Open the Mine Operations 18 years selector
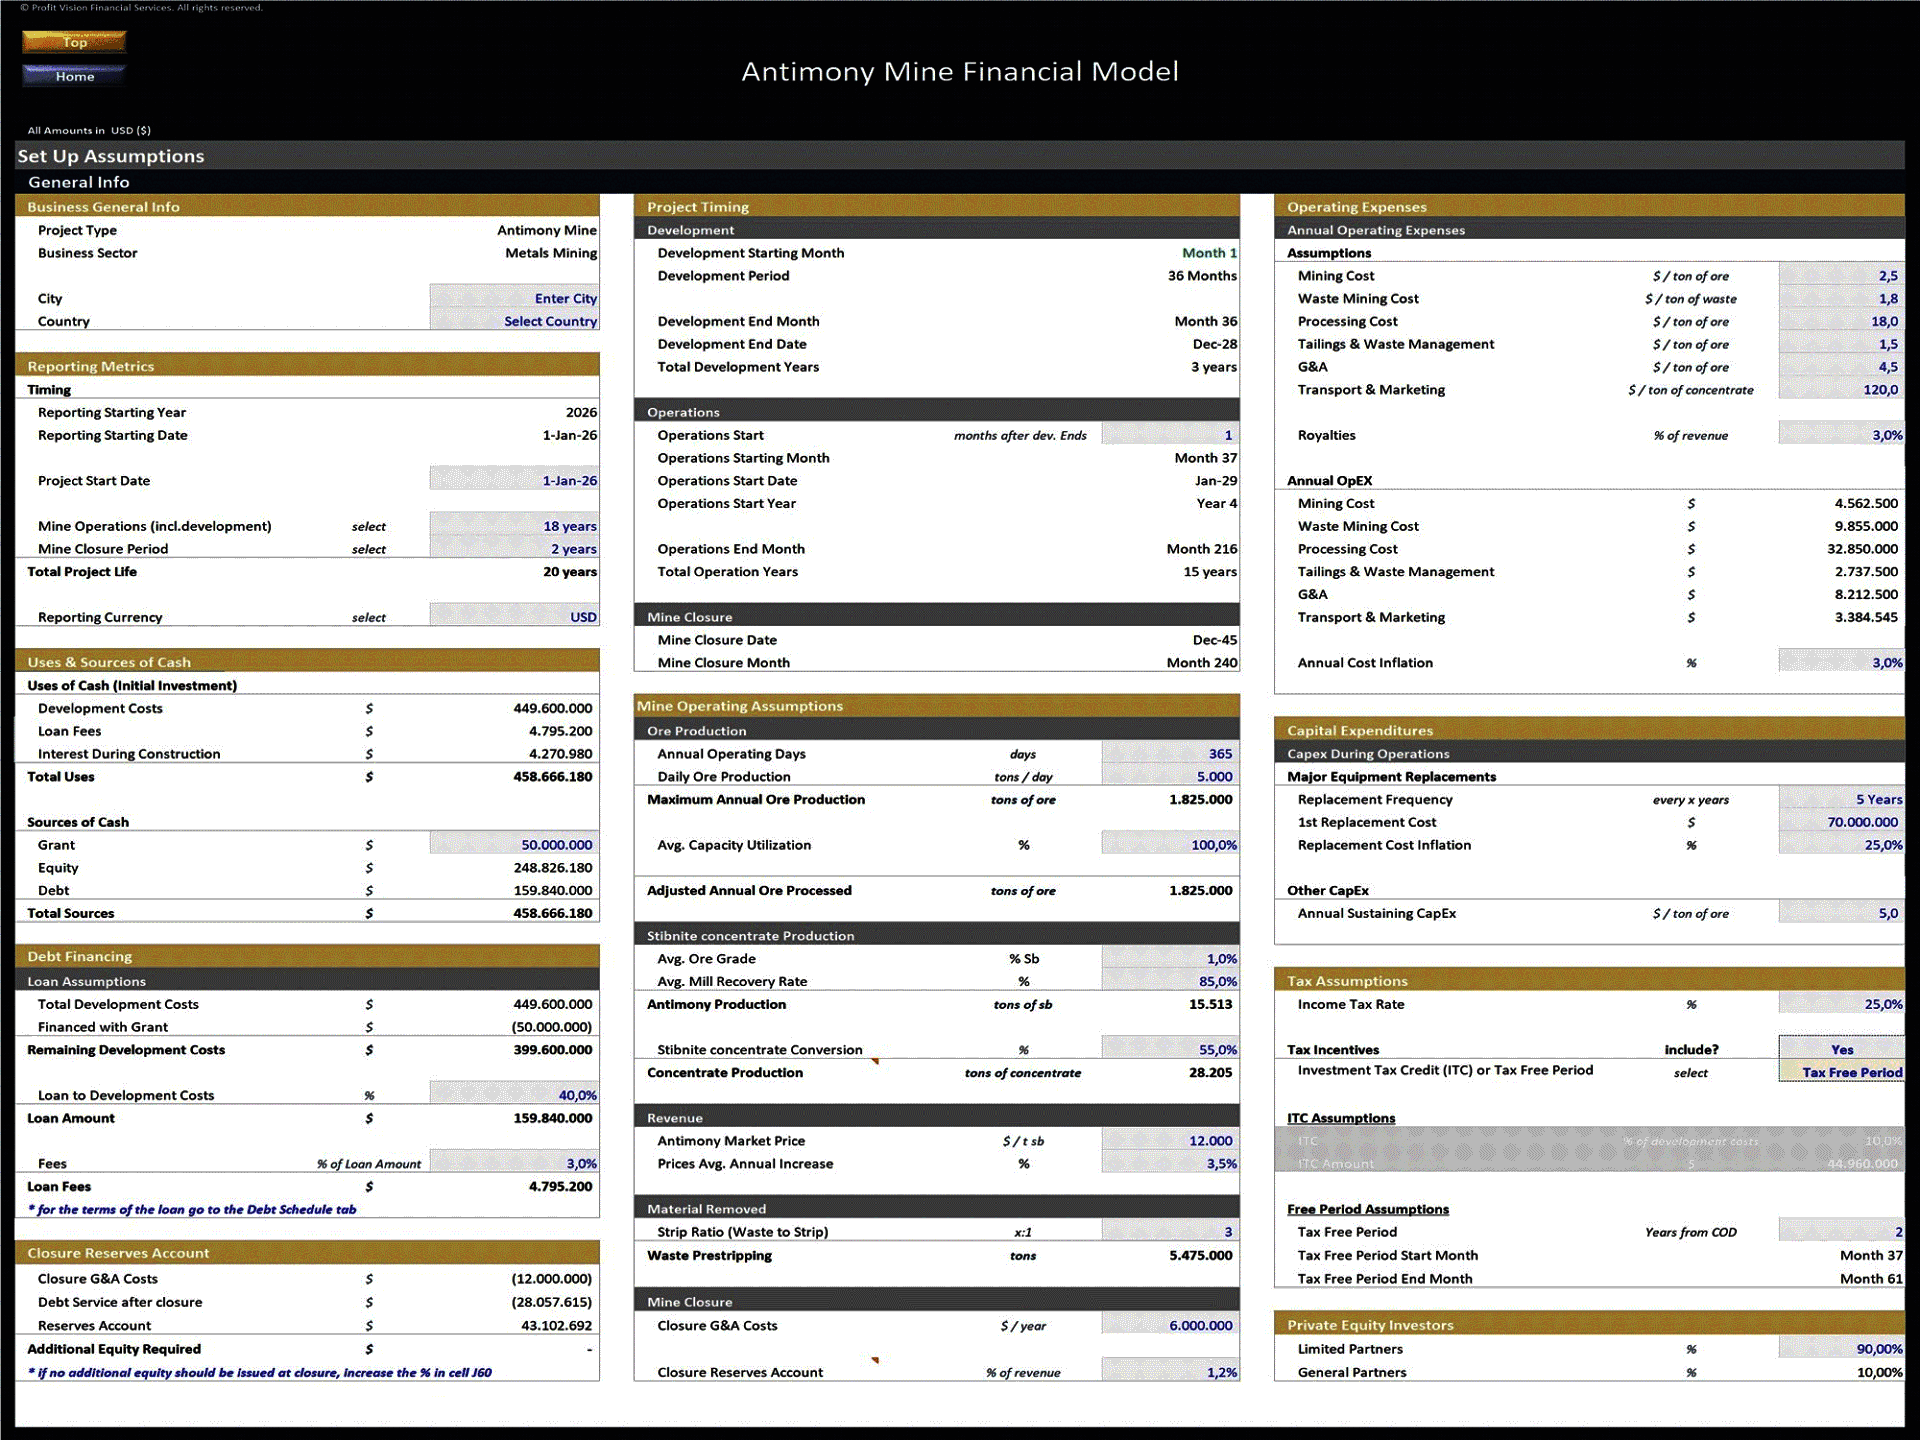Viewport: 1920px width, 1440px height. [x=514, y=526]
